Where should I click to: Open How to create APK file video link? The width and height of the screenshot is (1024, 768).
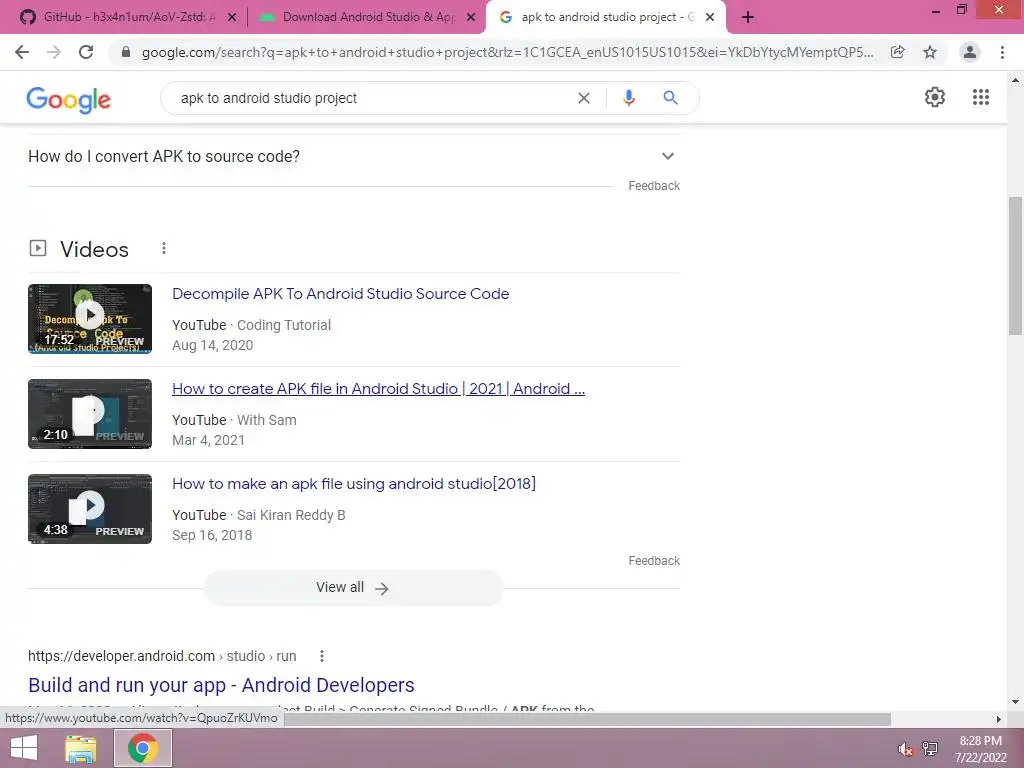click(378, 389)
